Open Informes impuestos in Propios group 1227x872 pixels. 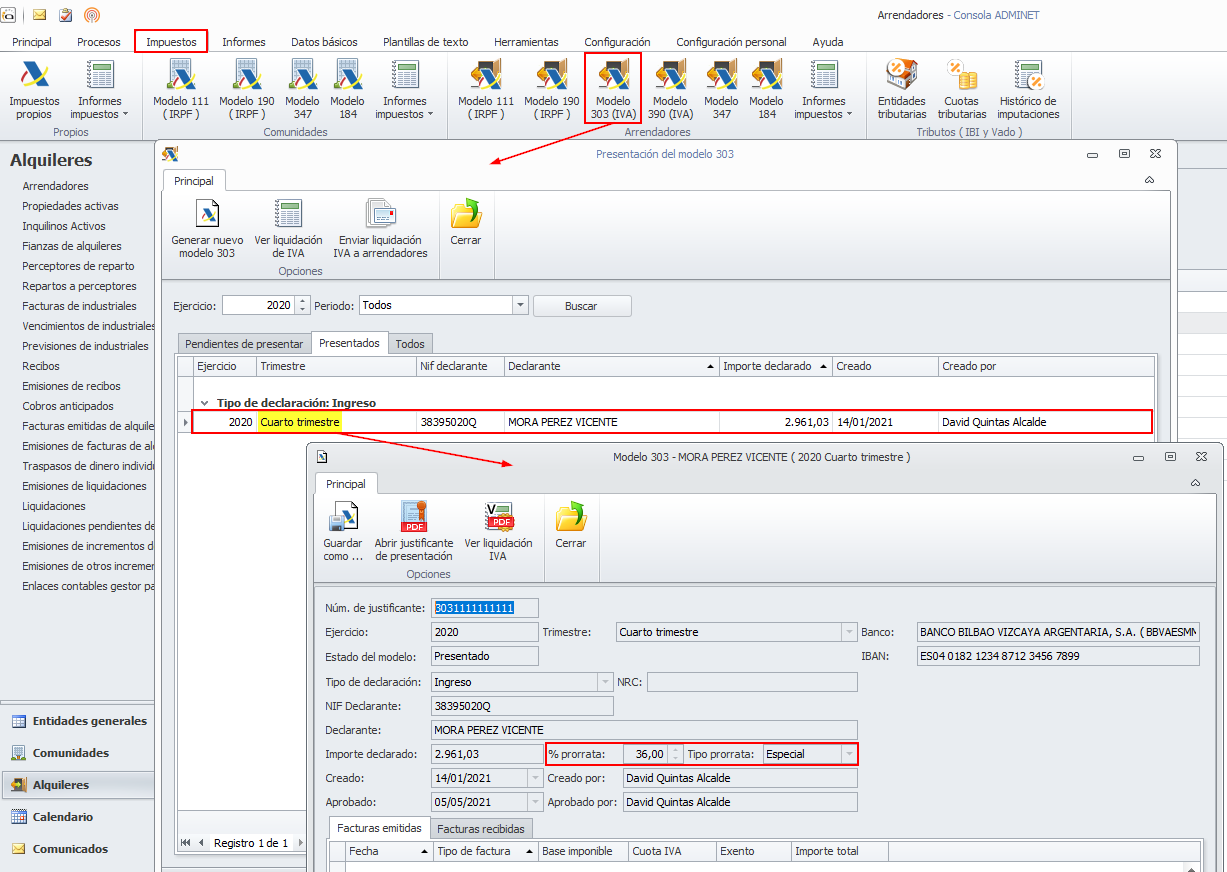click(x=100, y=90)
